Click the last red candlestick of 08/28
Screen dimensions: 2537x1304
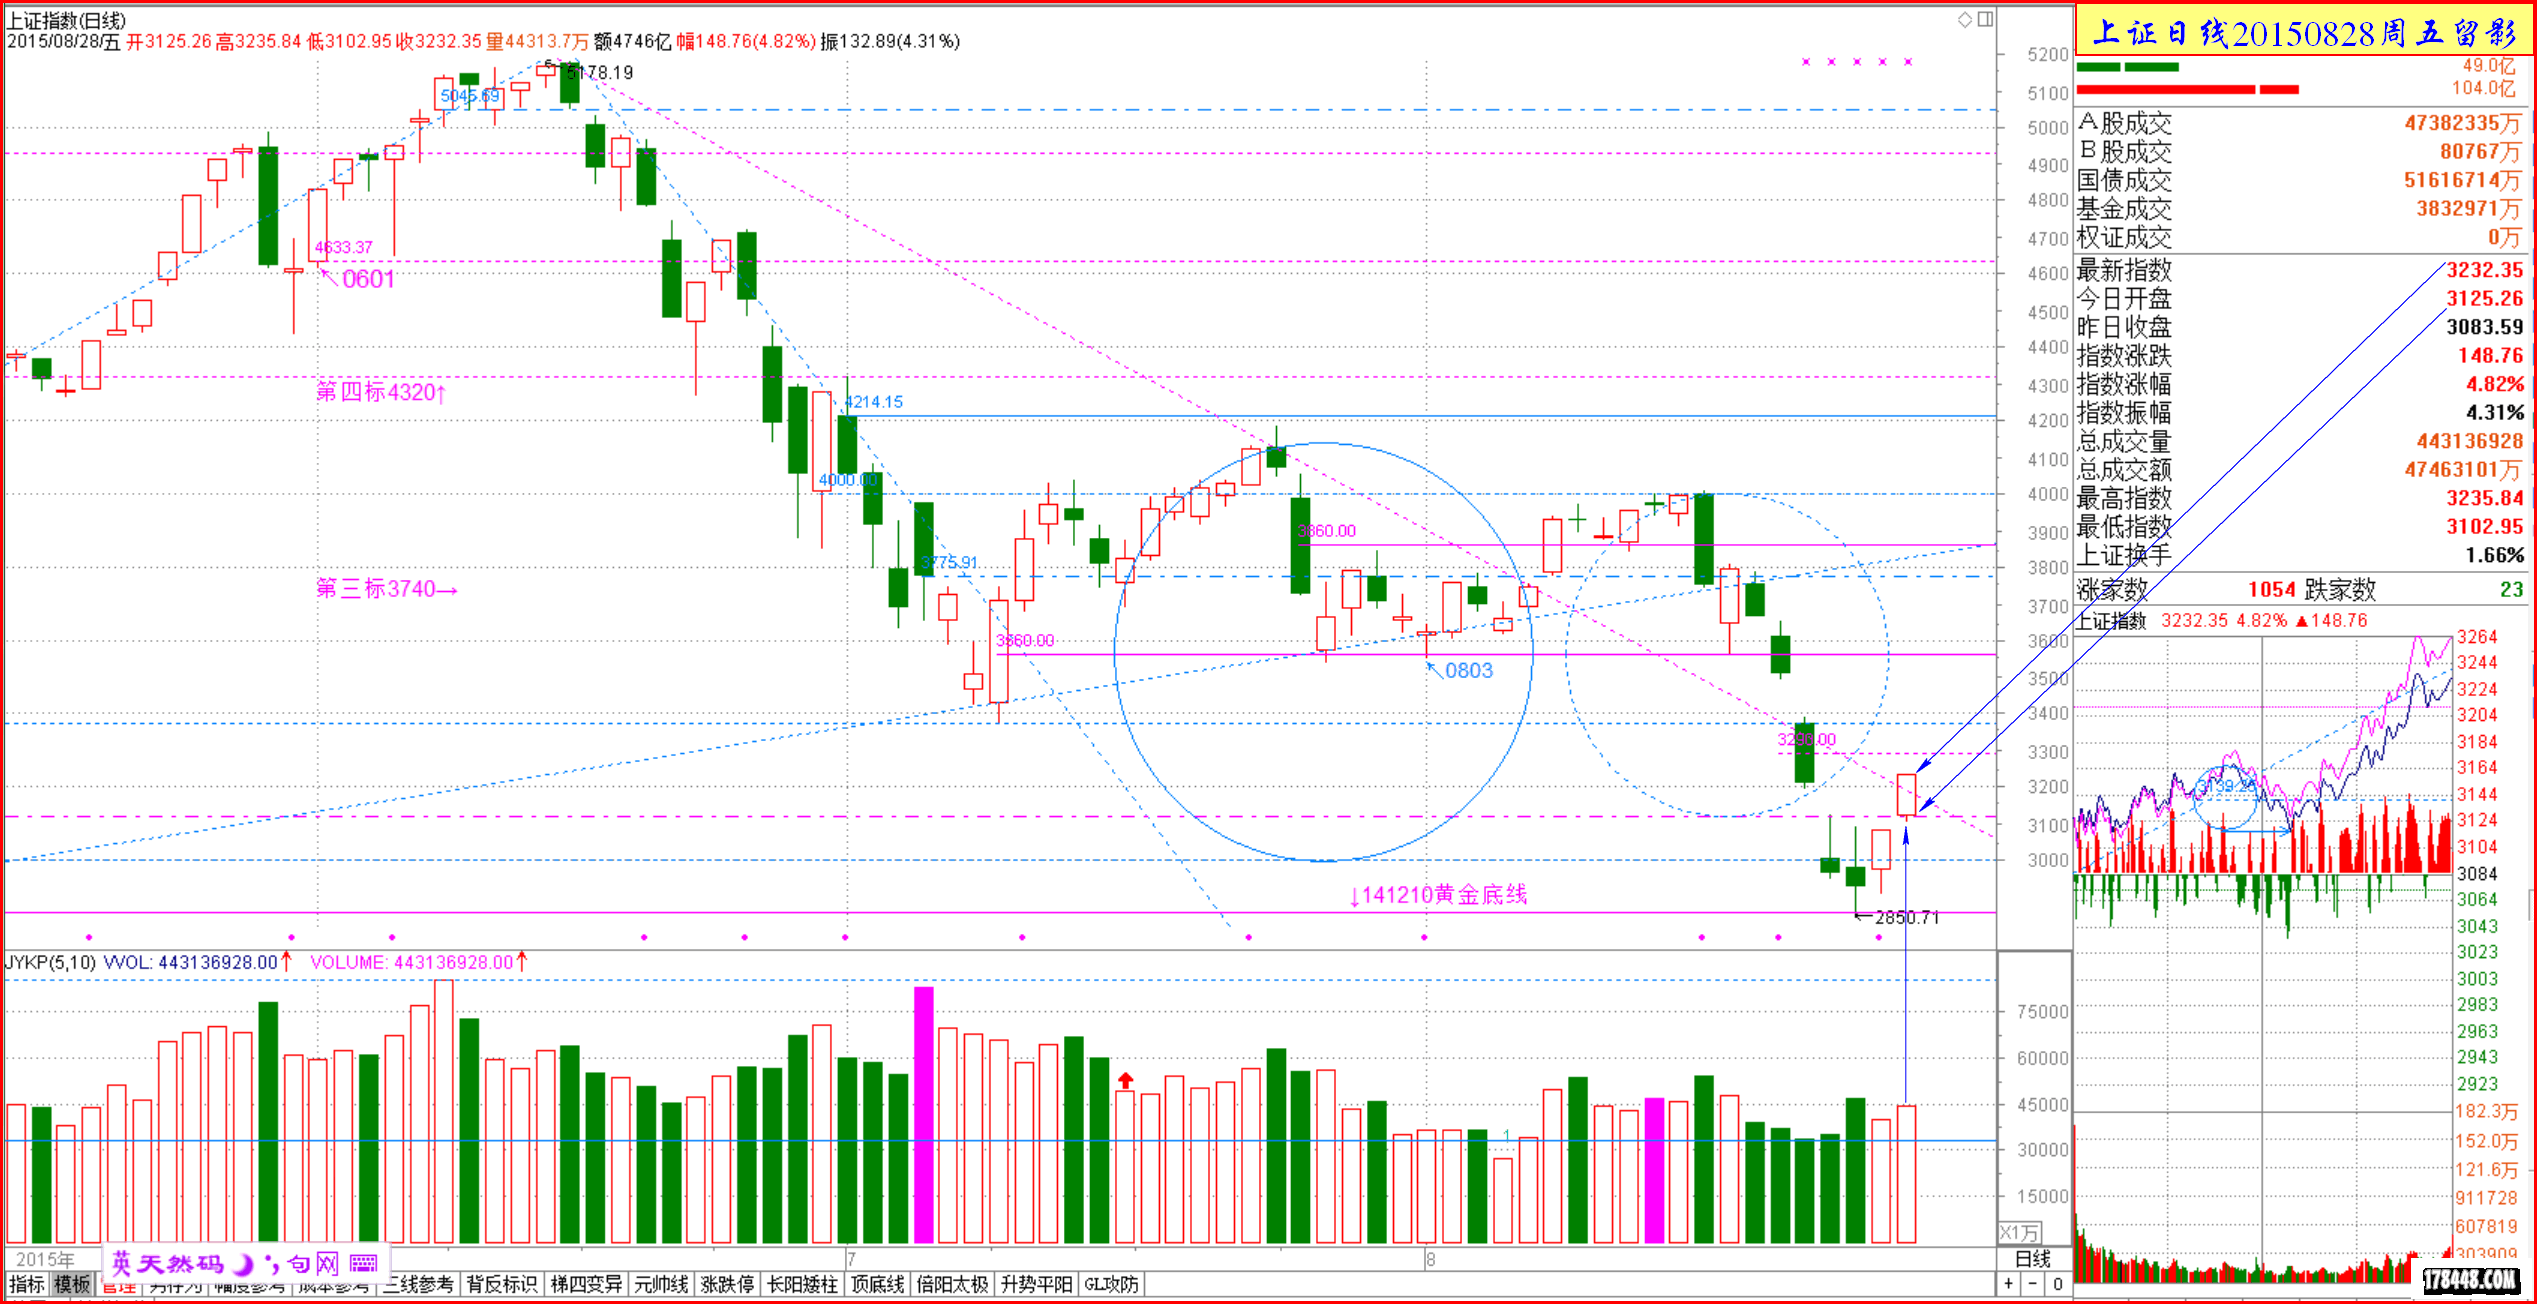pyautogui.click(x=1906, y=795)
